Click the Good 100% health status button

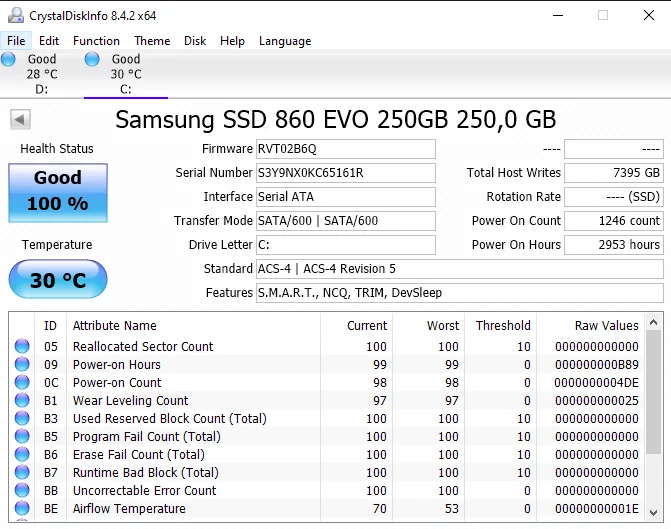coord(57,191)
